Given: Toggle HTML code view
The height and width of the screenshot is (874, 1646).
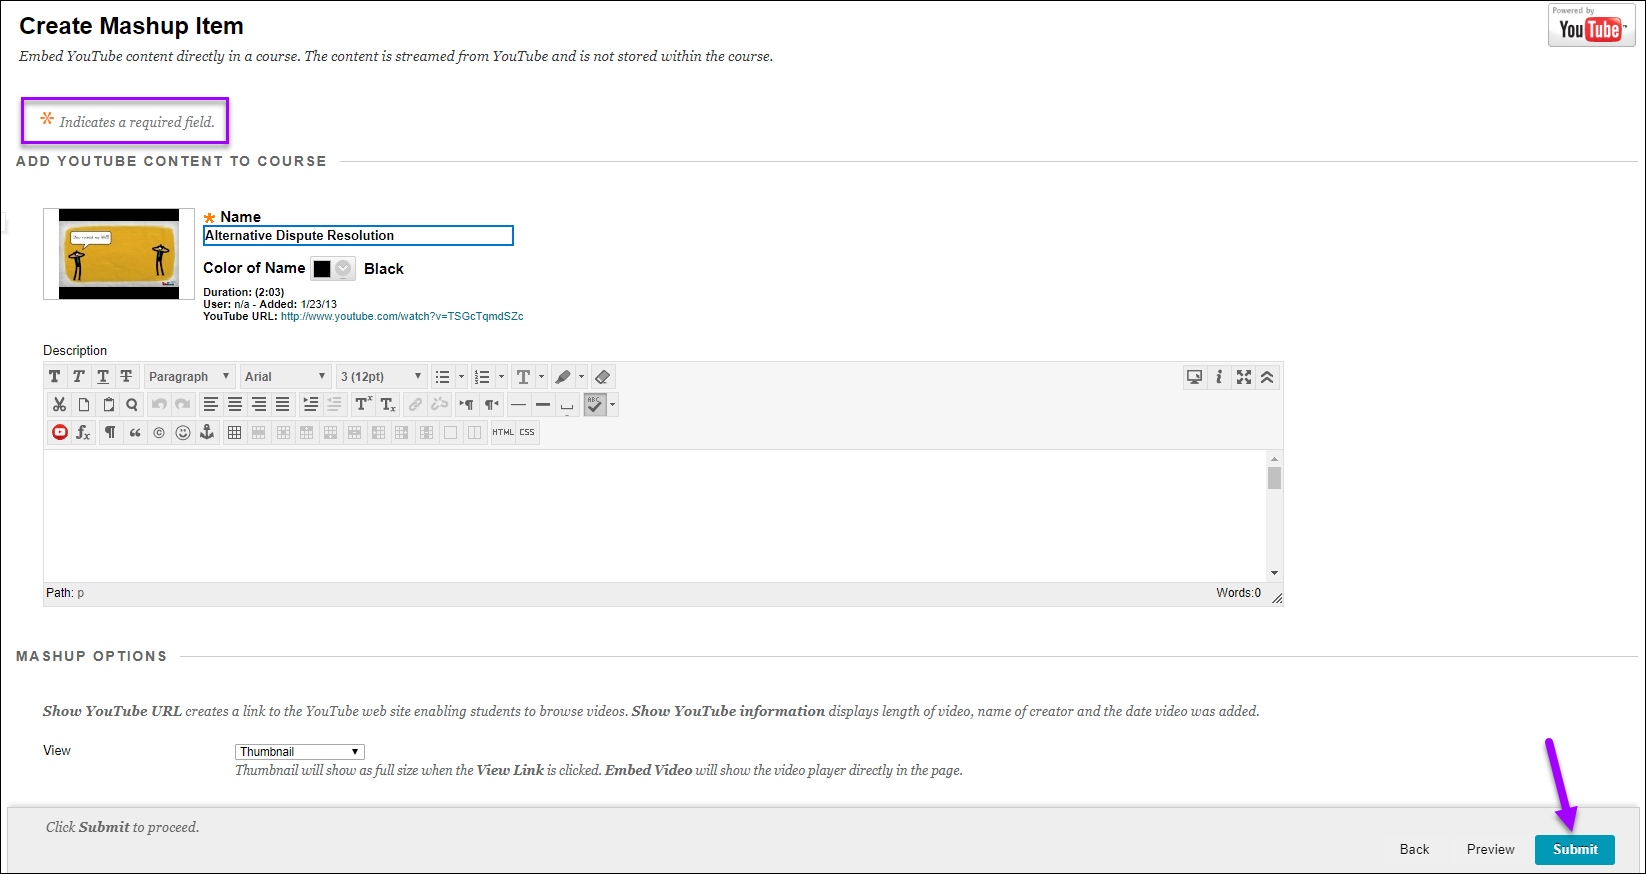Looking at the screenshot, I should tap(503, 432).
